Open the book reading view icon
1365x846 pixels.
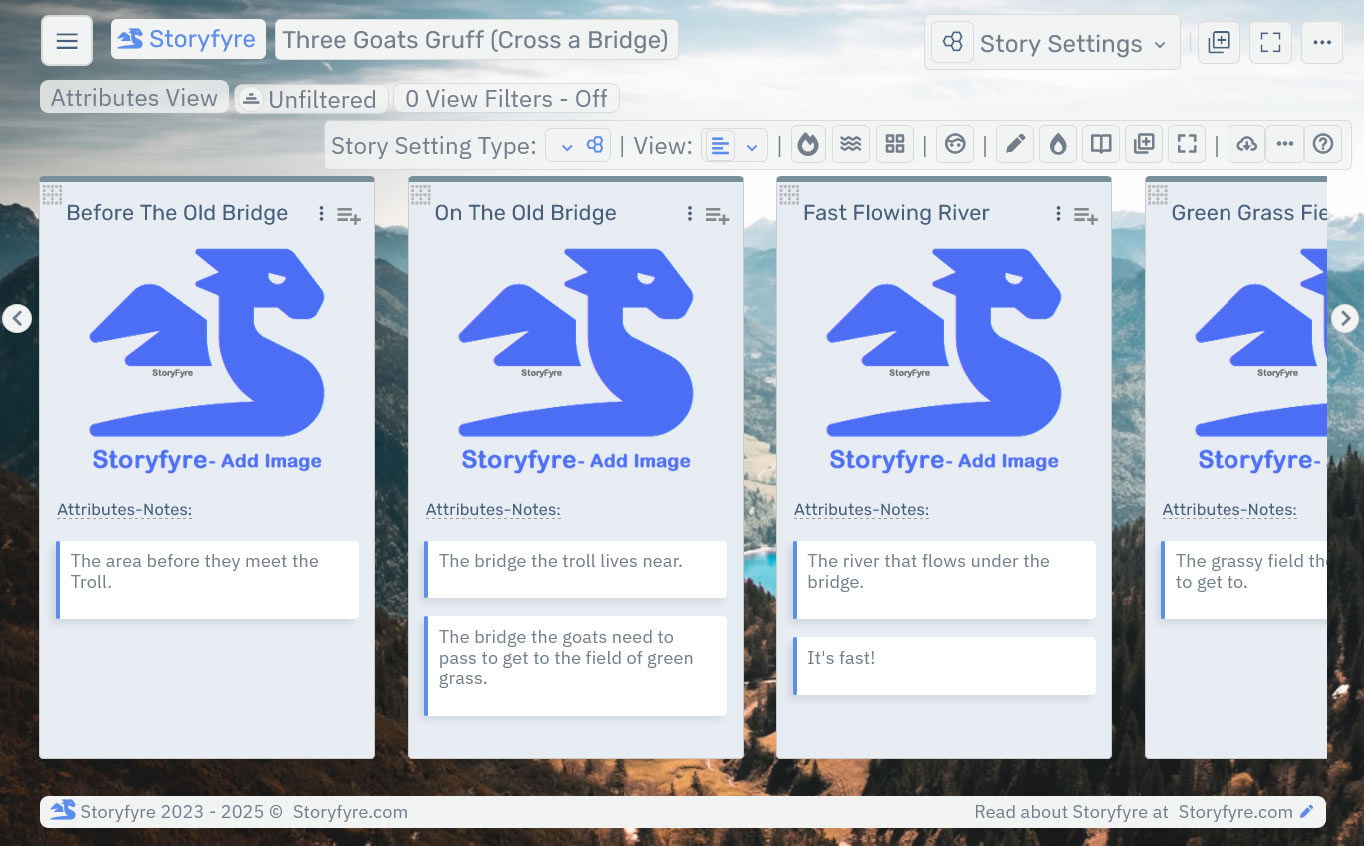point(1101,143)
